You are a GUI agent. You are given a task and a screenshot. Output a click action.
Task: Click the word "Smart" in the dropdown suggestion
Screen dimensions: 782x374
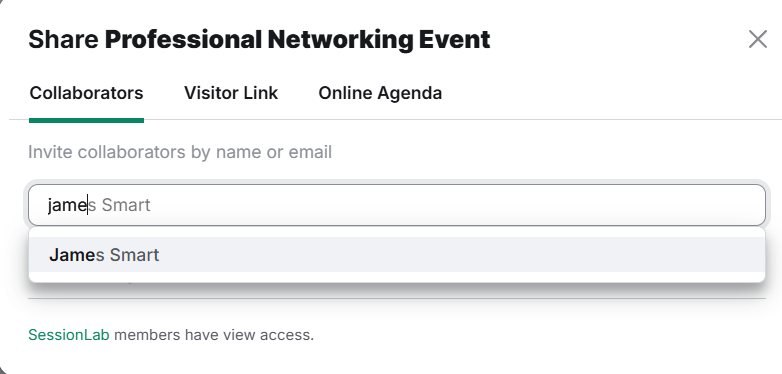pos(134,255)
